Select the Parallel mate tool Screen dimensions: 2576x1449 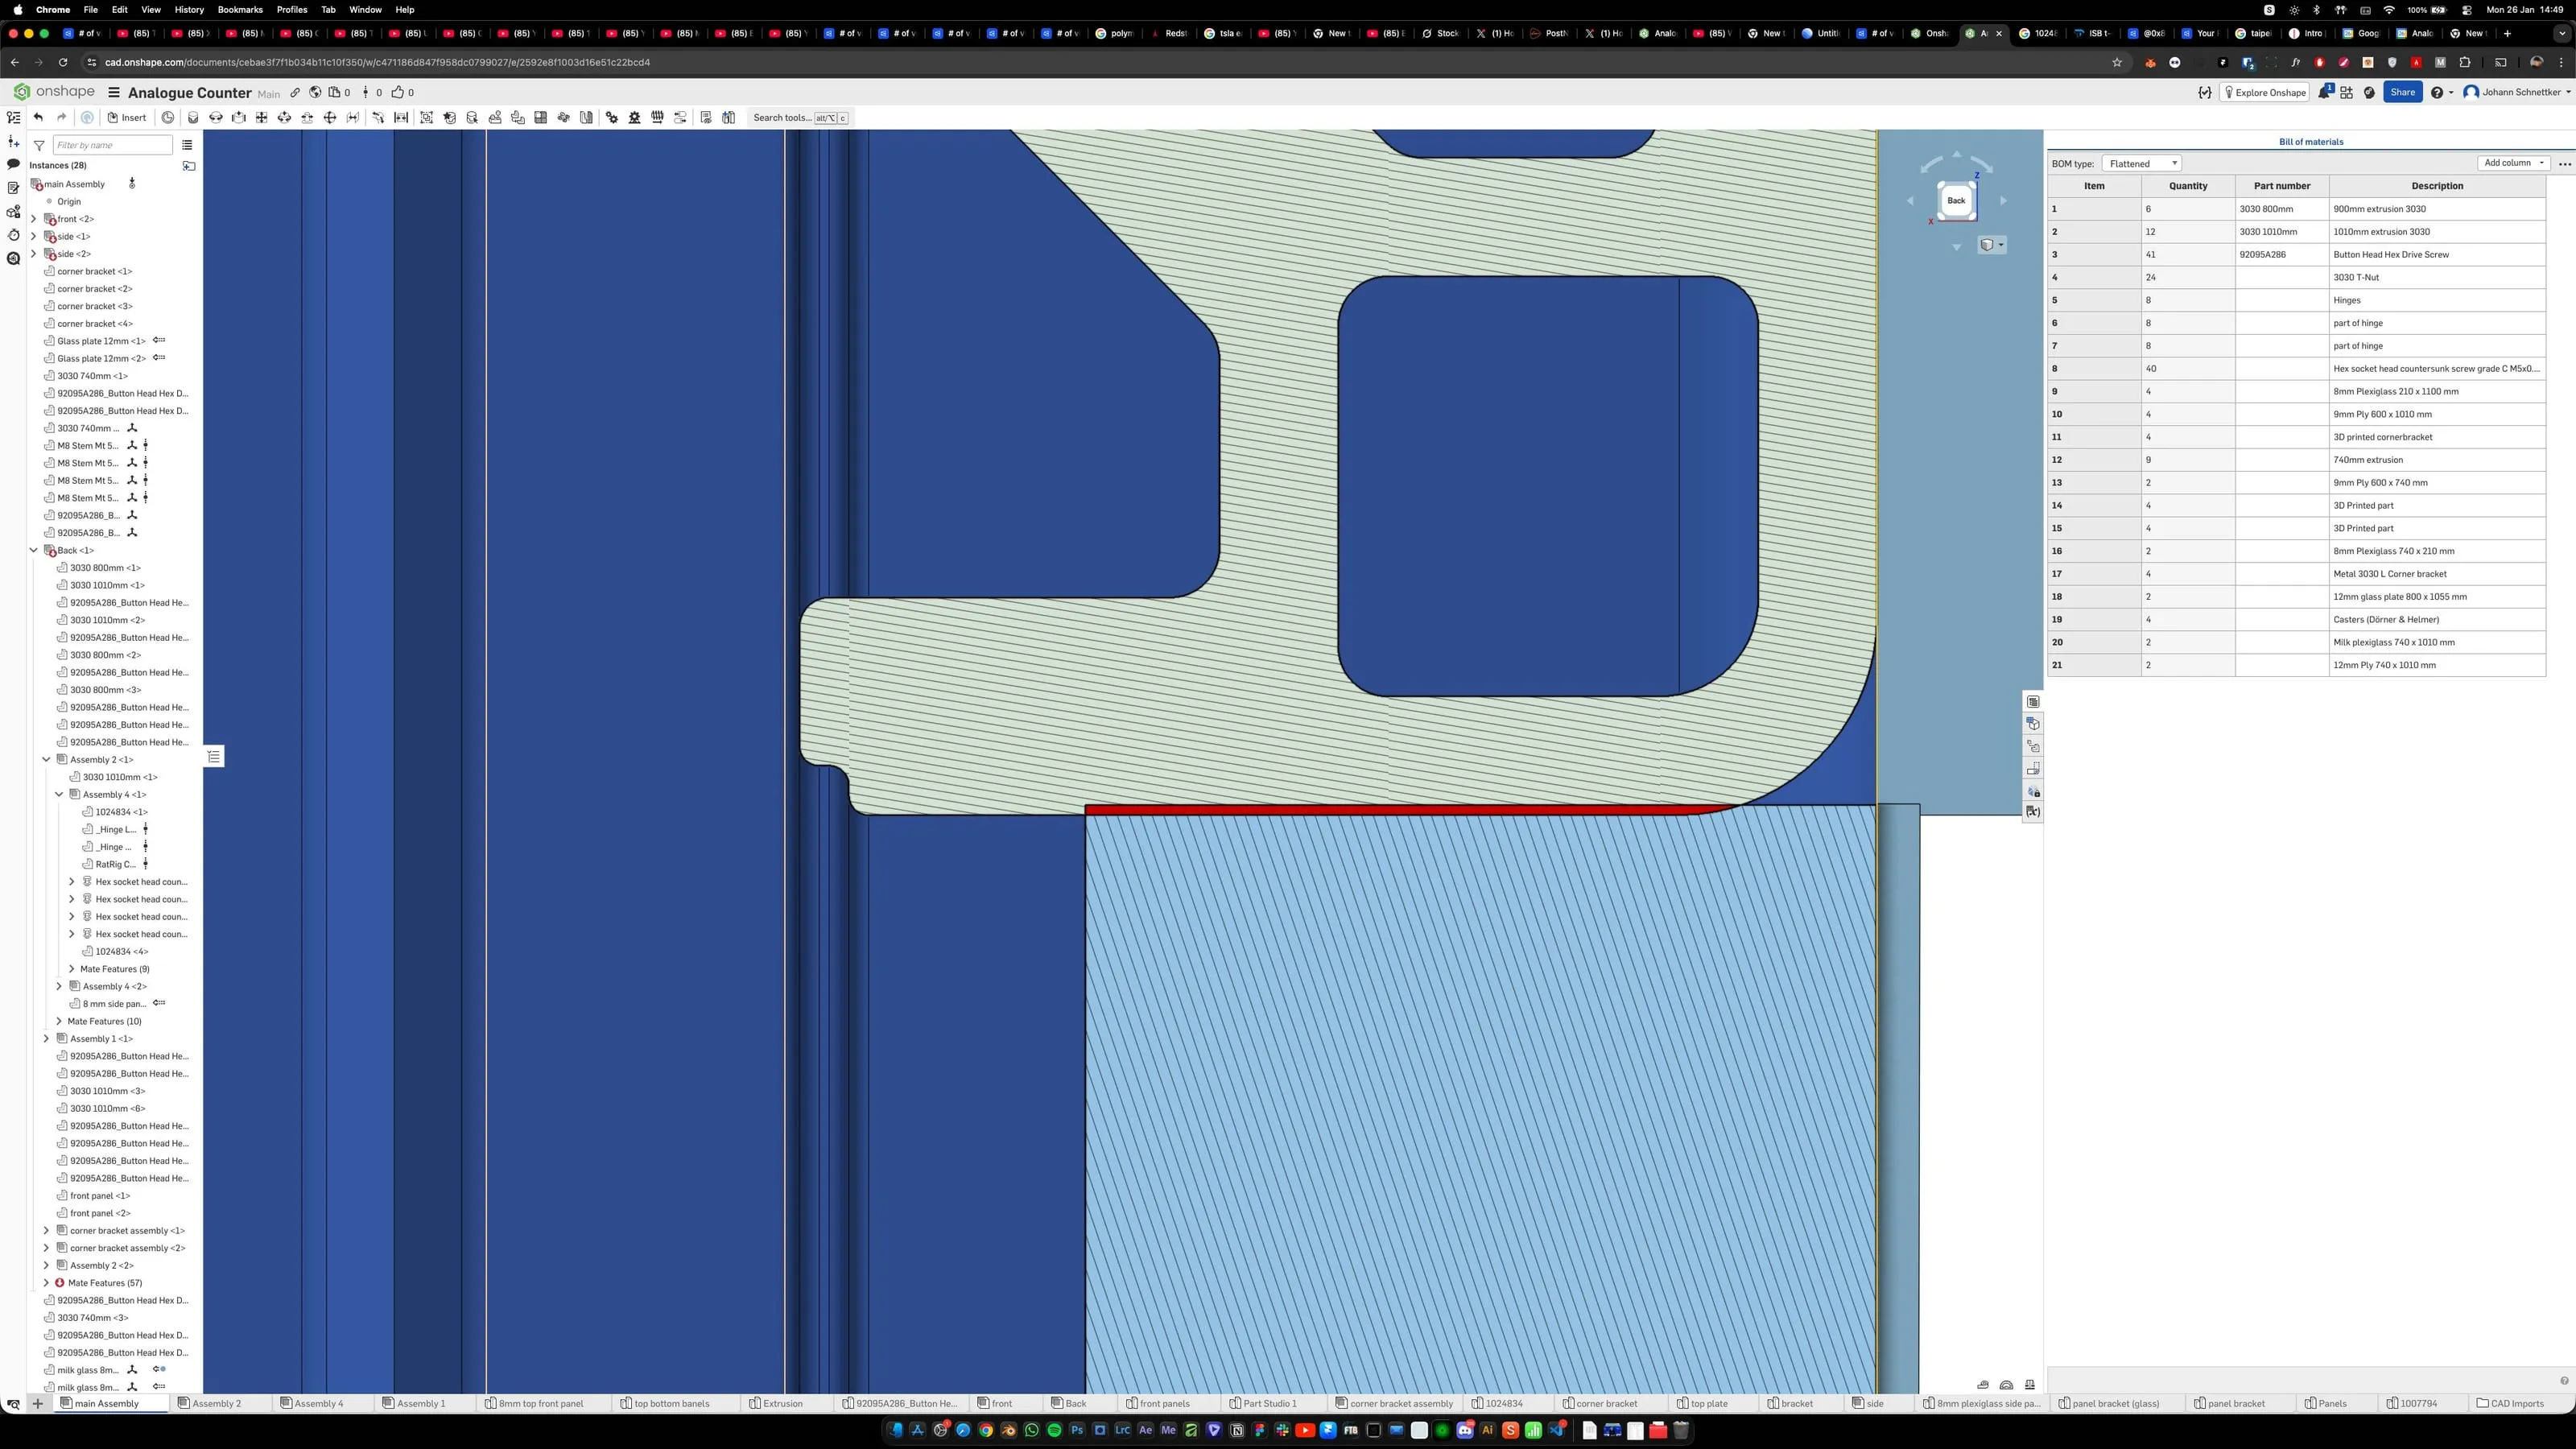point(353,117)
